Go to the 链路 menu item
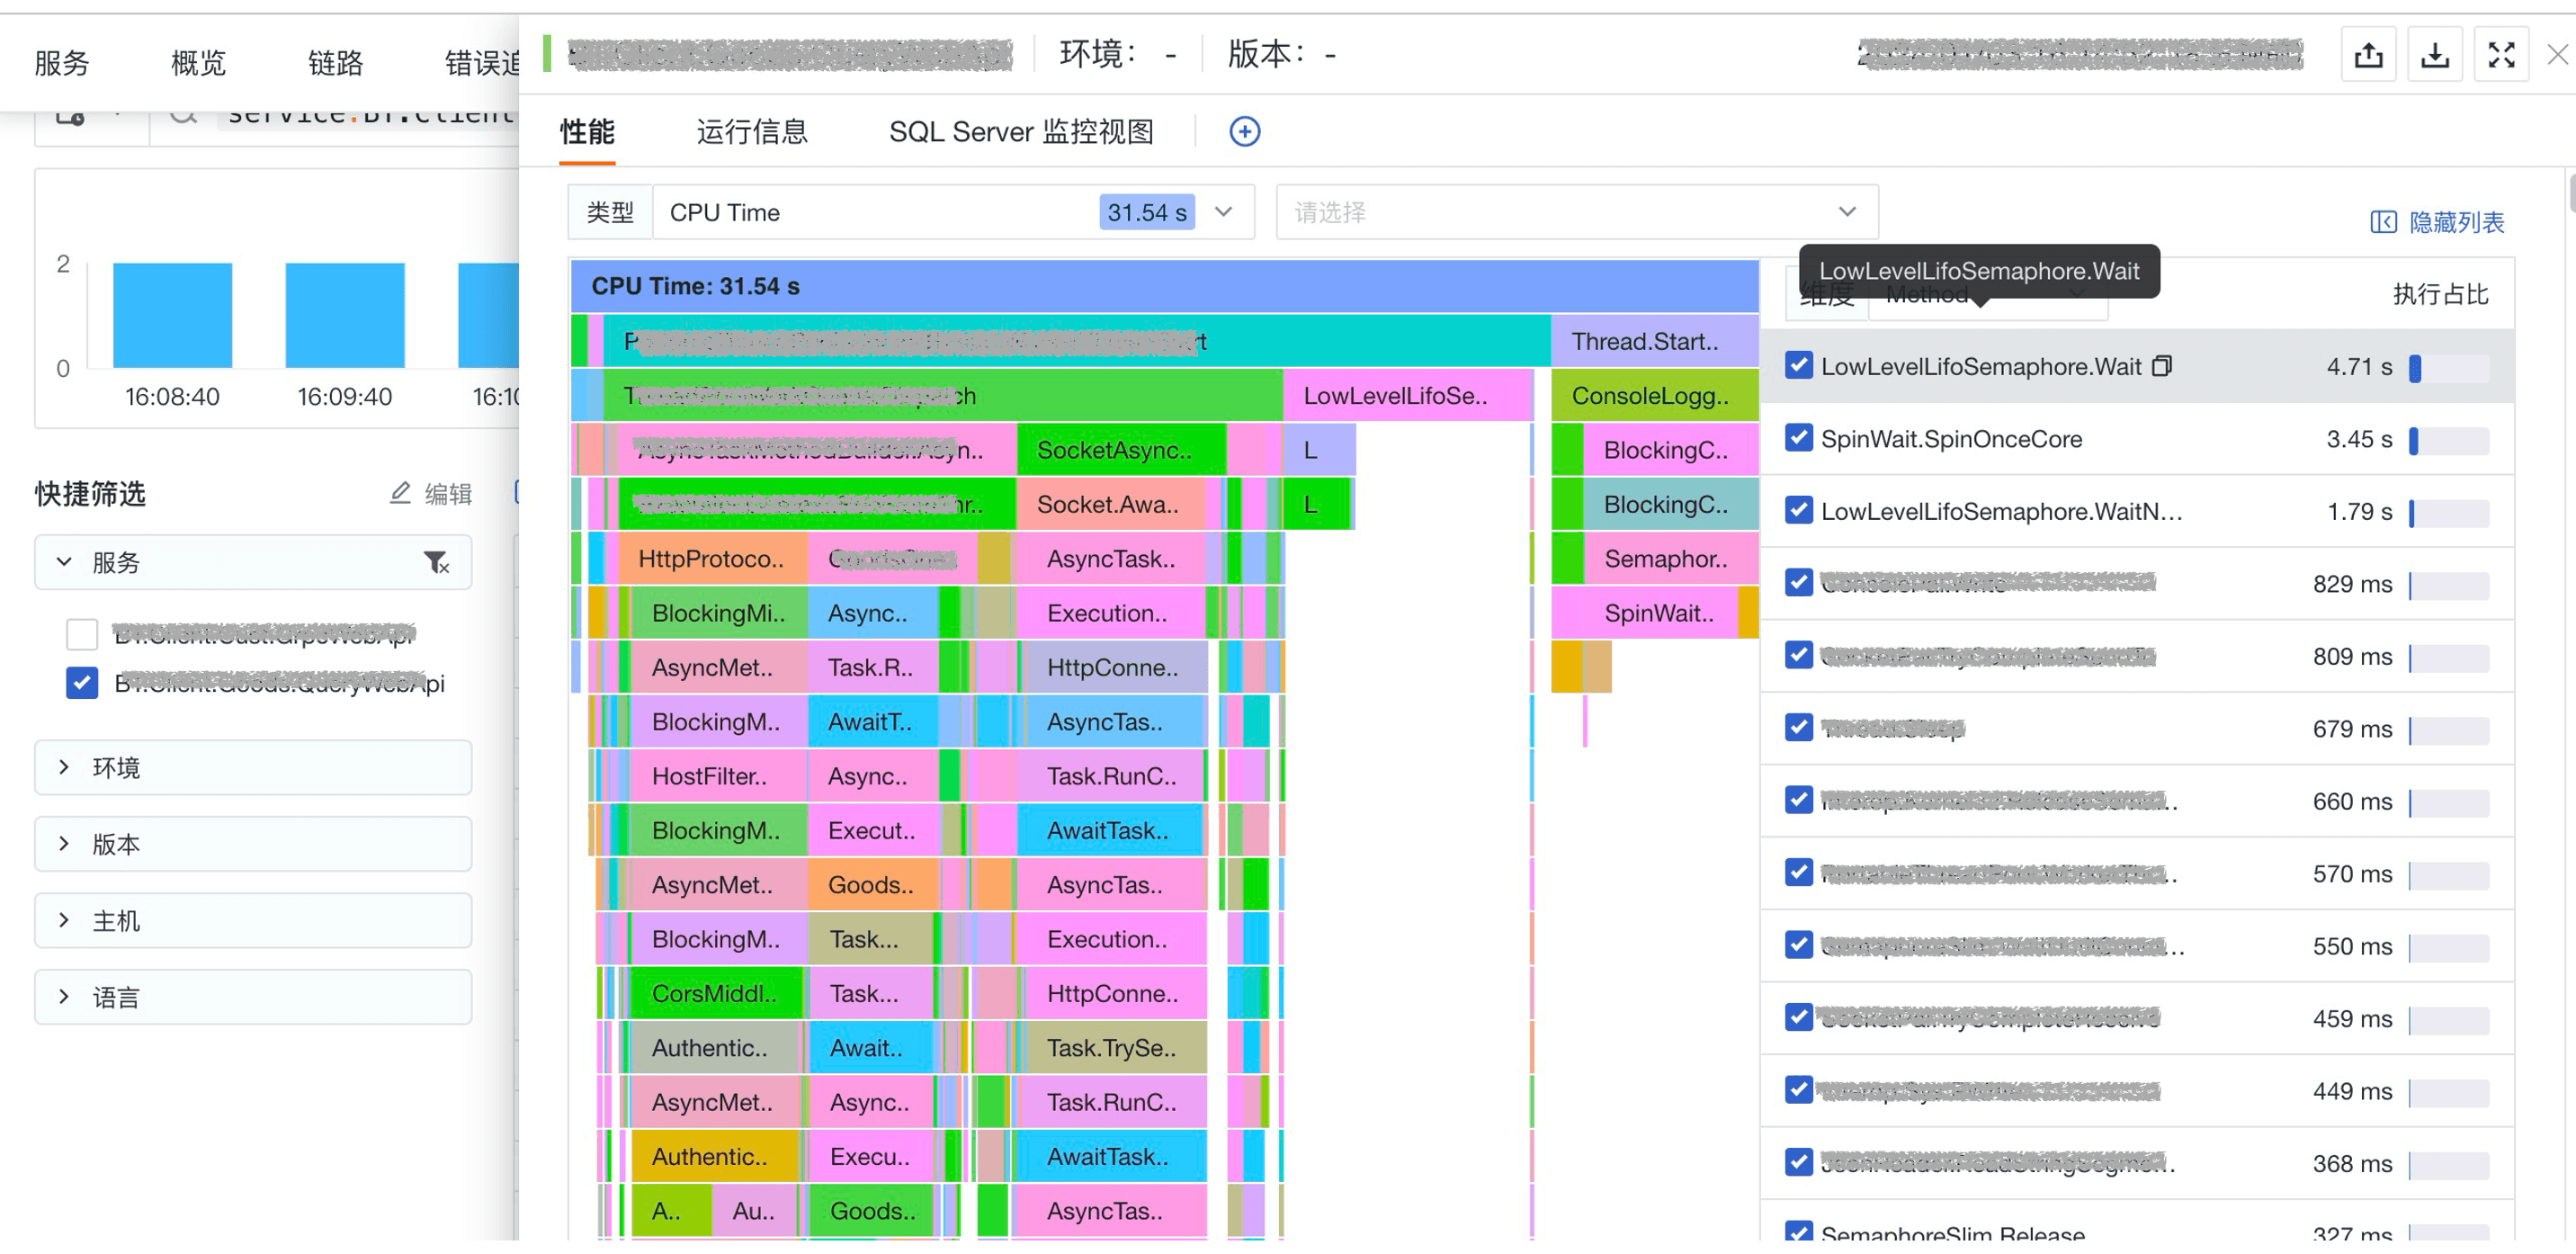 click(335, 63)
